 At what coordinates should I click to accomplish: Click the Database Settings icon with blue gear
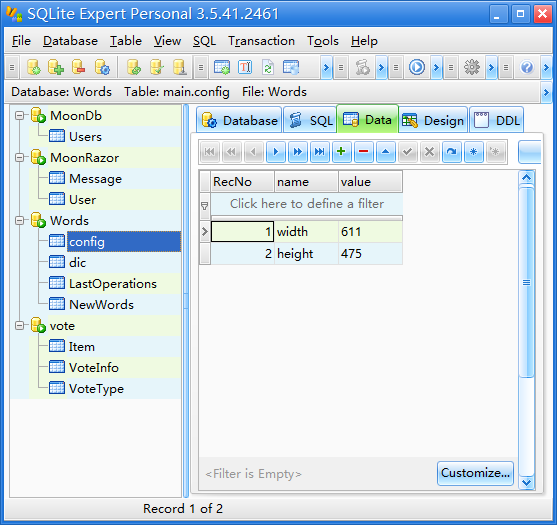[102, 67]
